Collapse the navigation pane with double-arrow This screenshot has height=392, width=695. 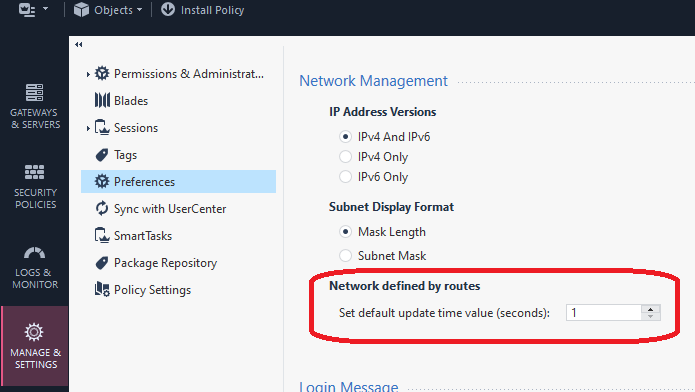pos(78,44)
